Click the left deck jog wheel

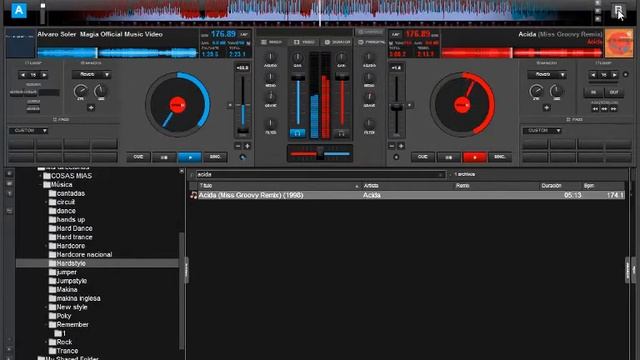pyautogui.click(x=178, y=104)
